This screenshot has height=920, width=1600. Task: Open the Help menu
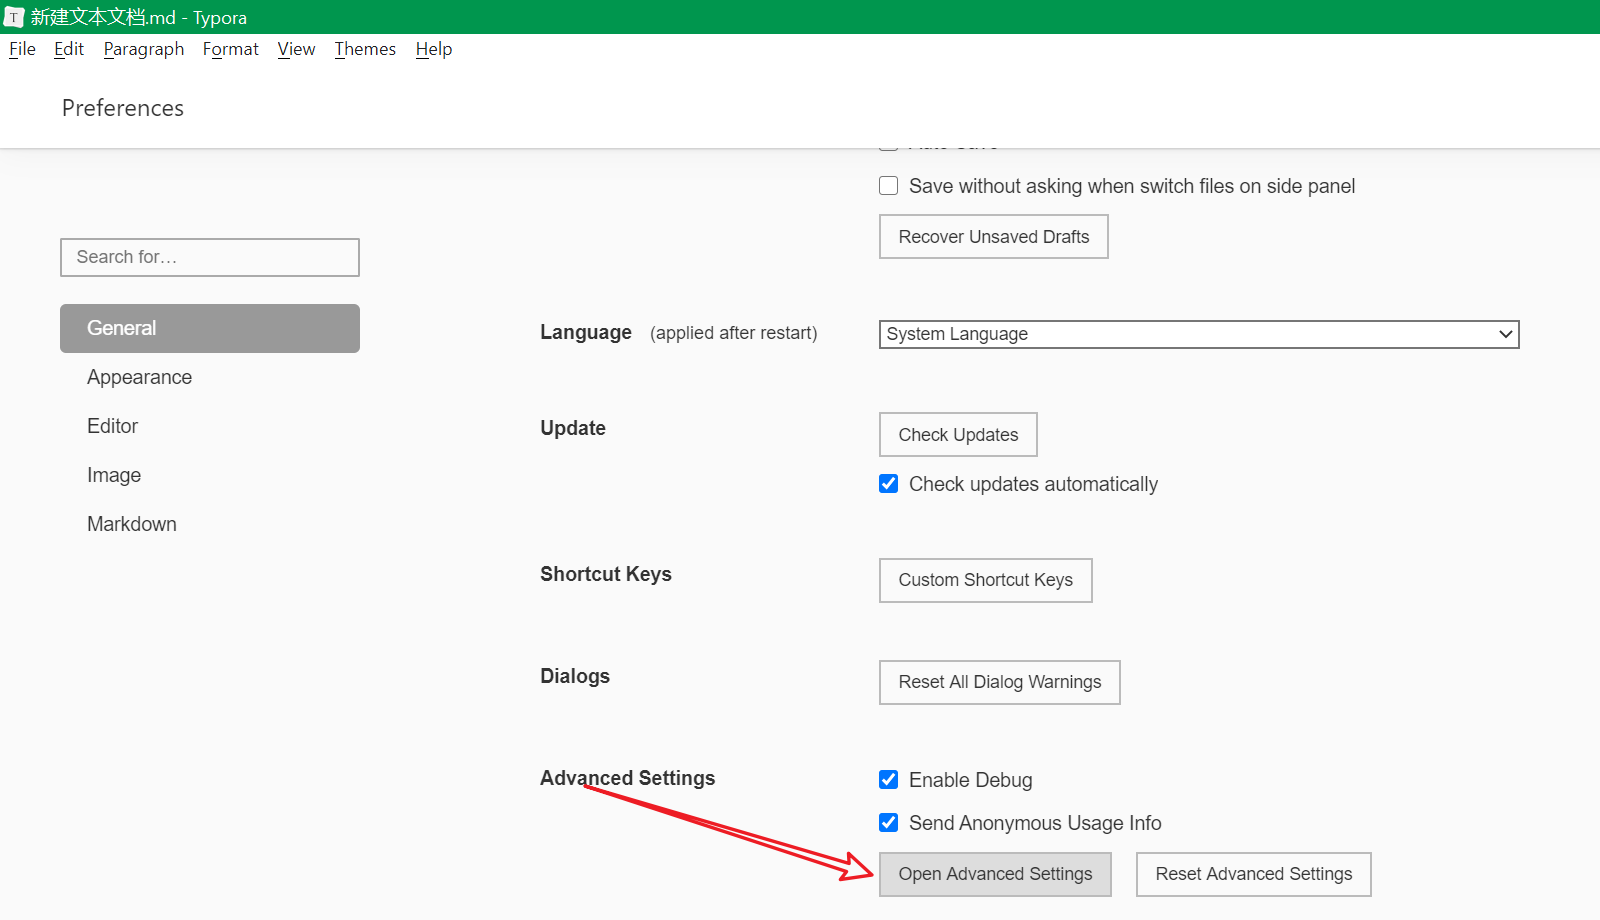click(434, 49)
